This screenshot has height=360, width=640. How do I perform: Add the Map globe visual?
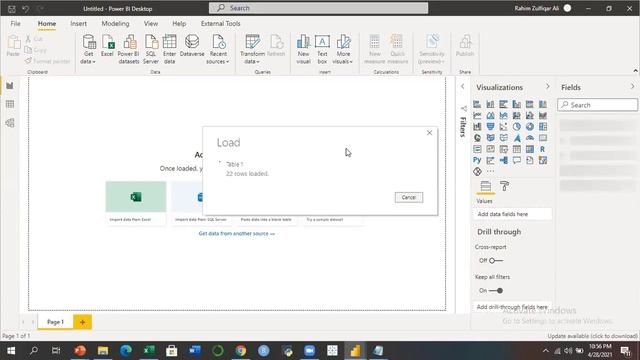coord(477,138)
